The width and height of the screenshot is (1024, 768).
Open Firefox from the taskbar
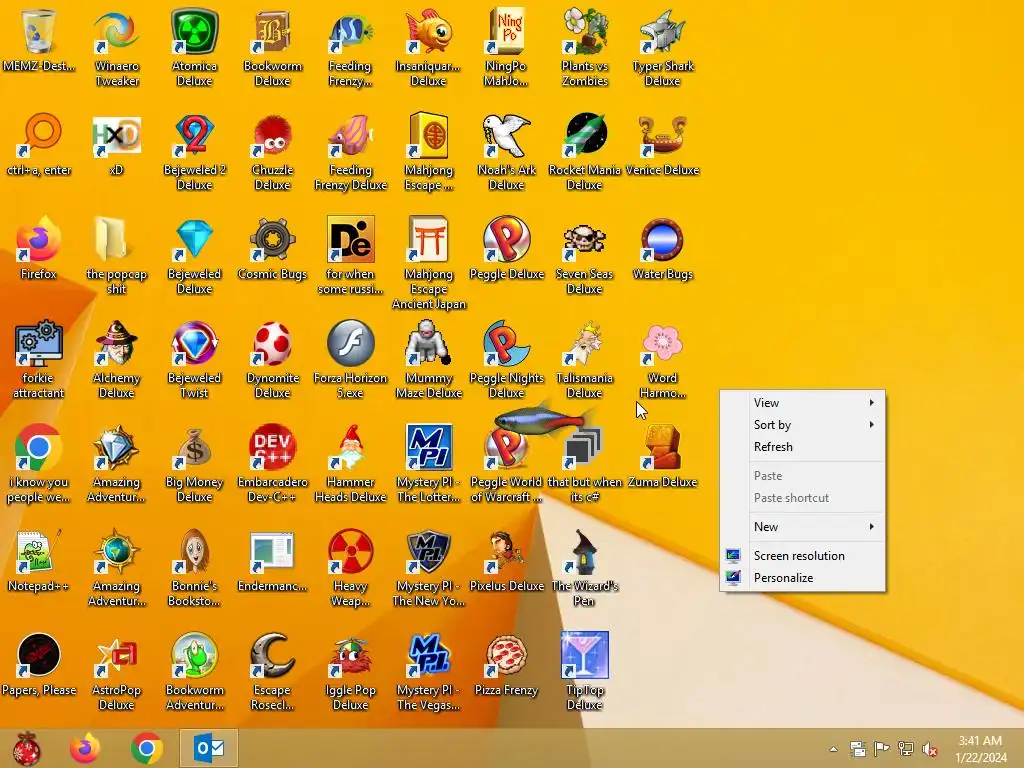coord(86,748)
